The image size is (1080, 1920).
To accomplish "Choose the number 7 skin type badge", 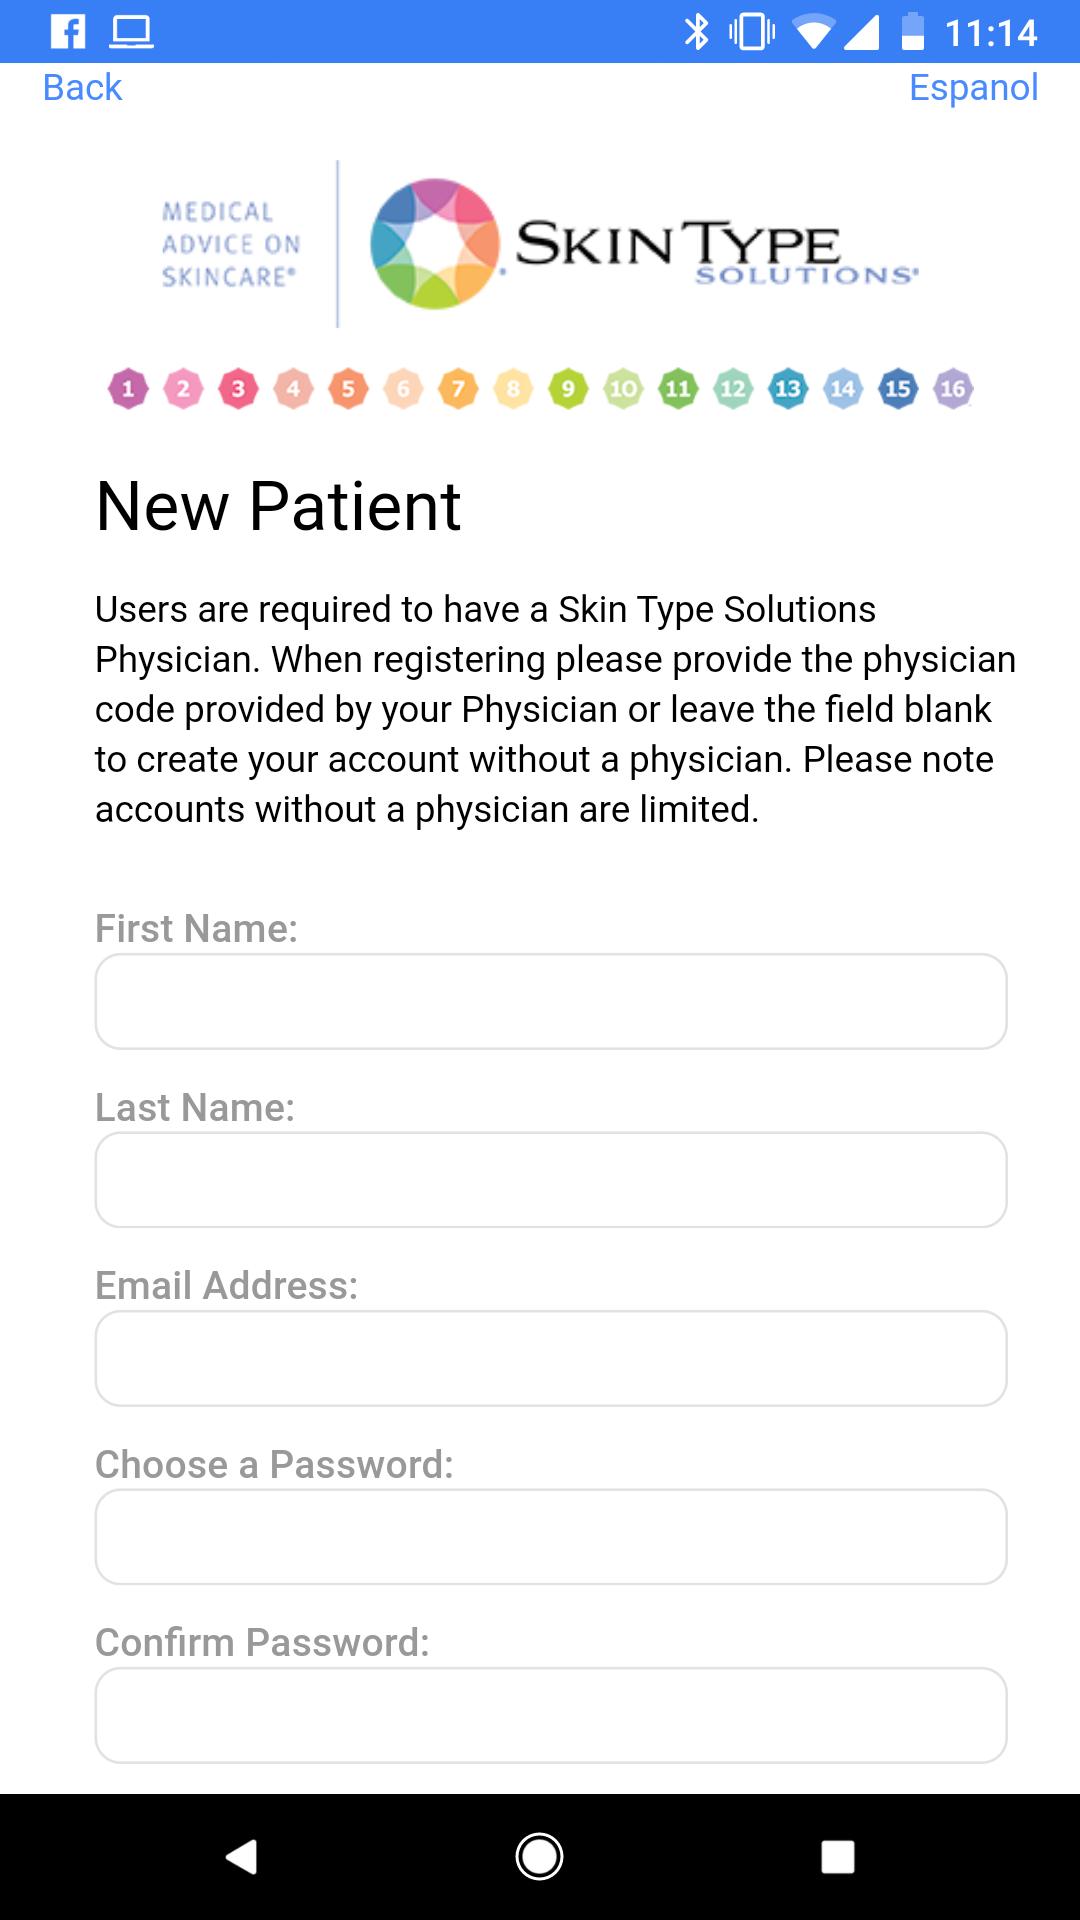I will point(458,389).
